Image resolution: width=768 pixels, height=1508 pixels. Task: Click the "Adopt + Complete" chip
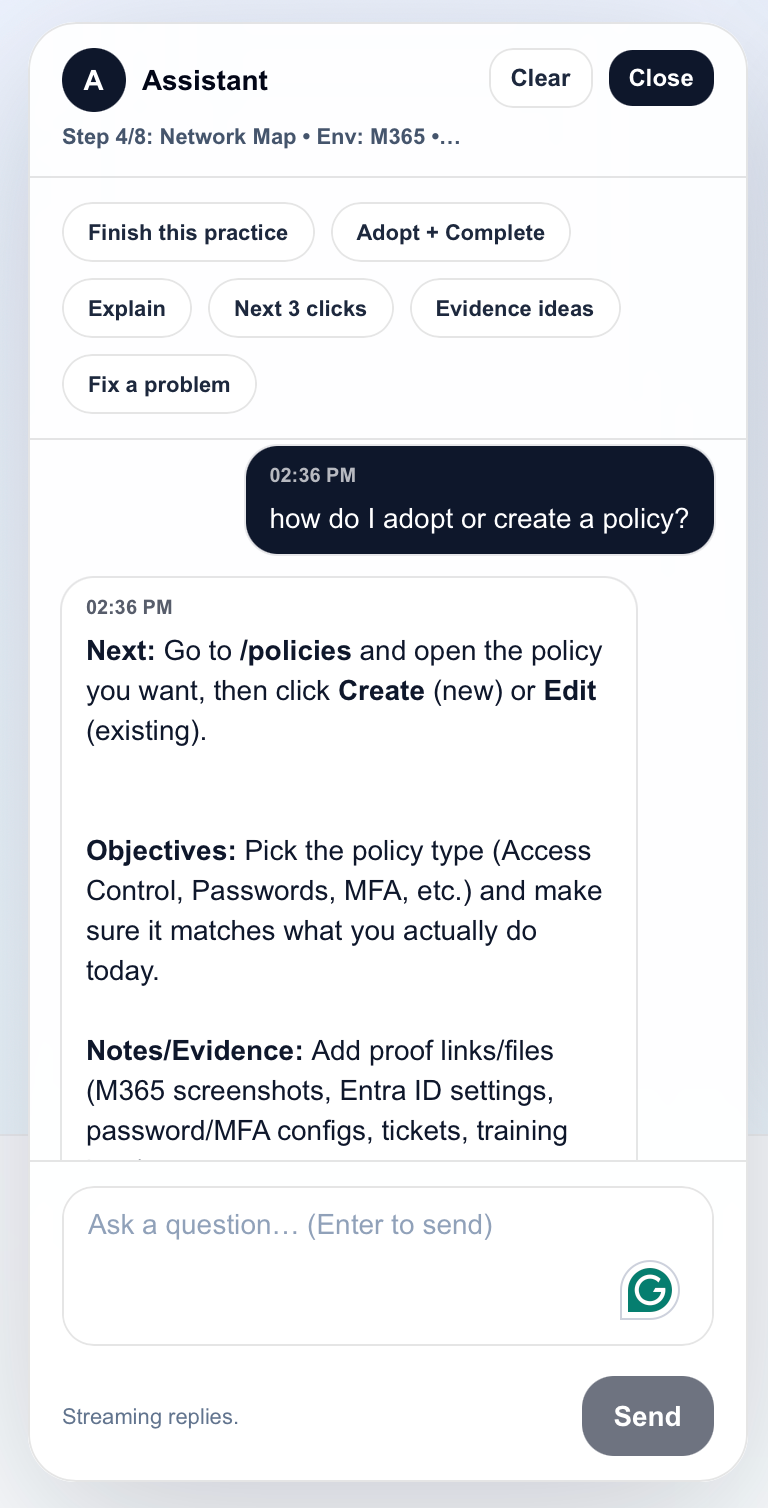click(x=450, y=232)
